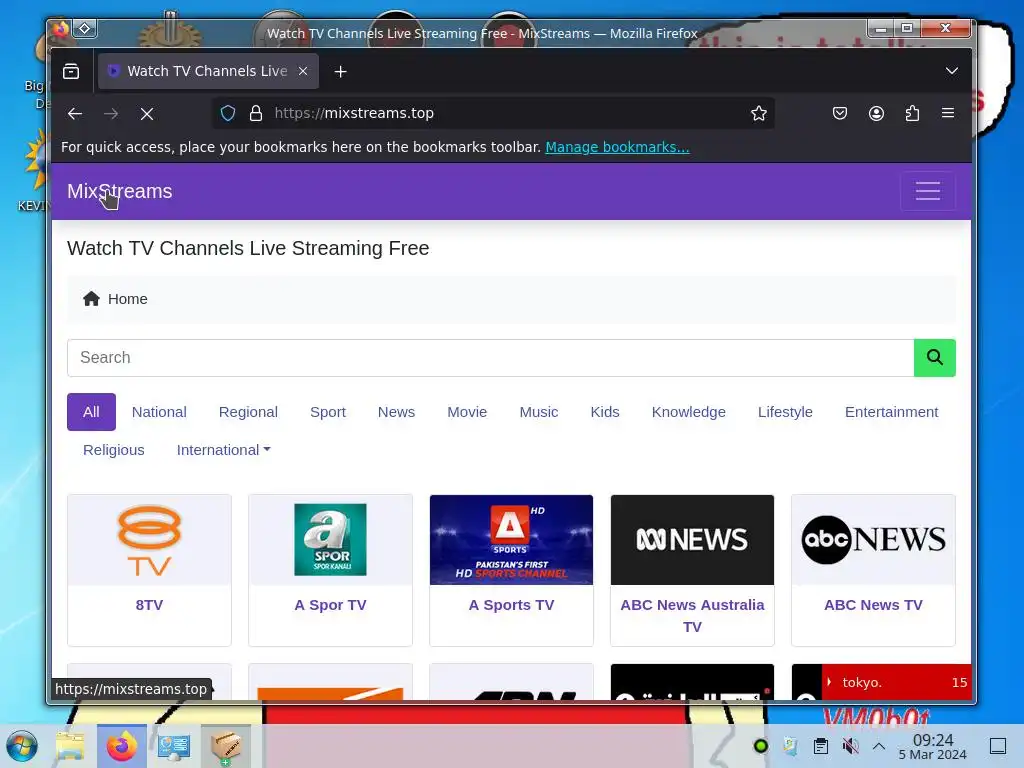Screen dimensions: 1024x768
Task: Select the Regional category
Action: click(x=248, y=412)
